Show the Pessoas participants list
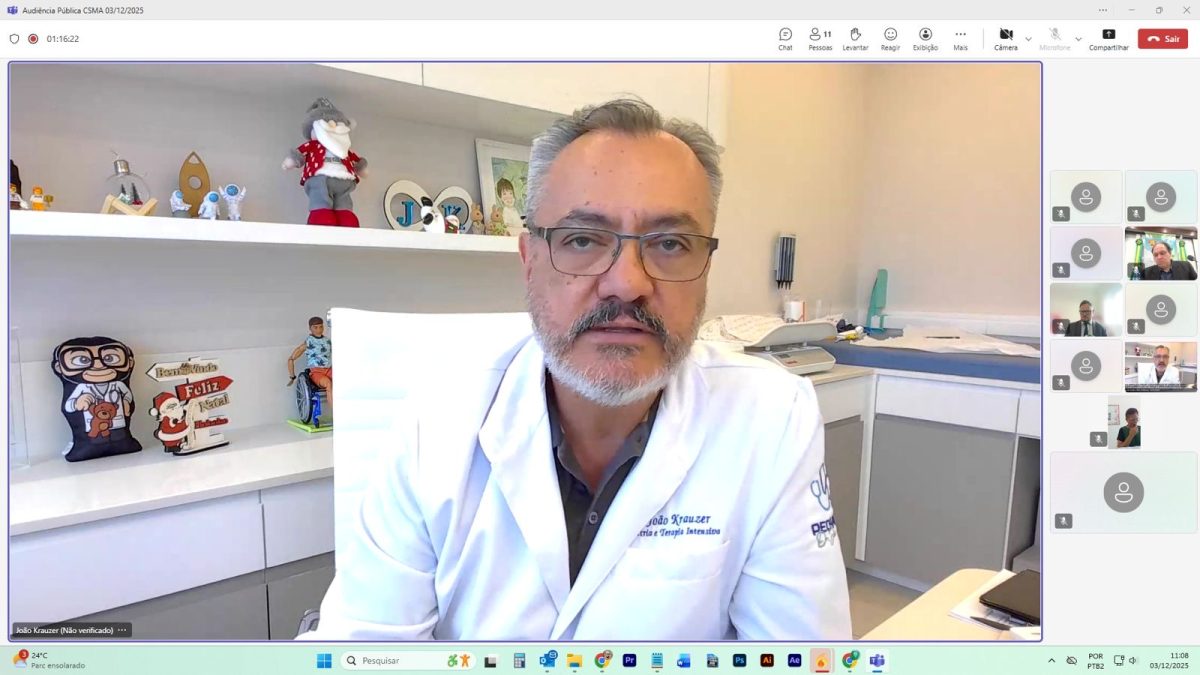Image resolution: width=1200 pixels, height=675 pixels. tap(820, 38)
